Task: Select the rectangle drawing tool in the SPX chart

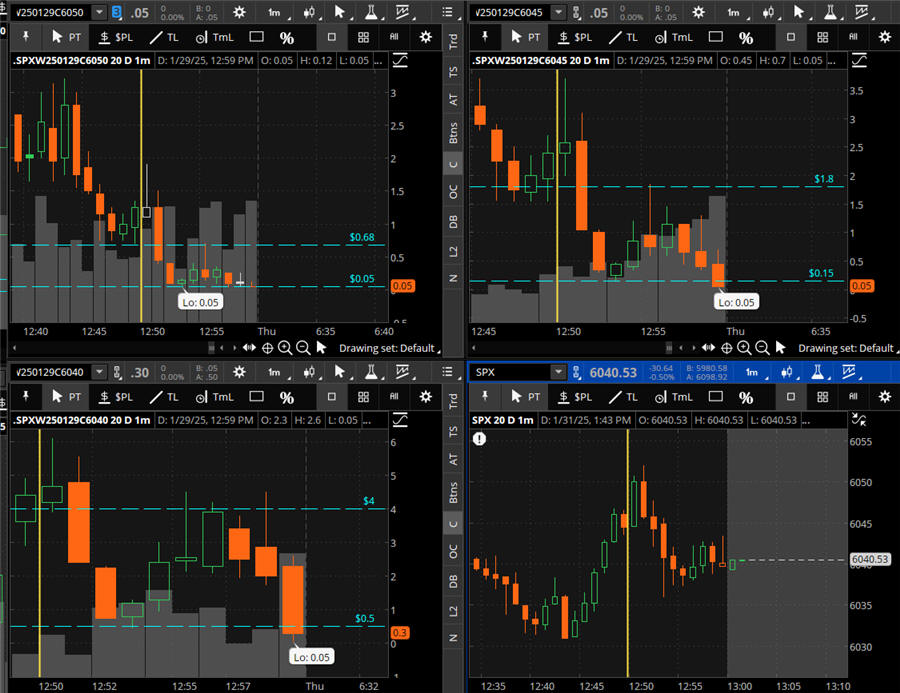Action: (x=715, y=396)
